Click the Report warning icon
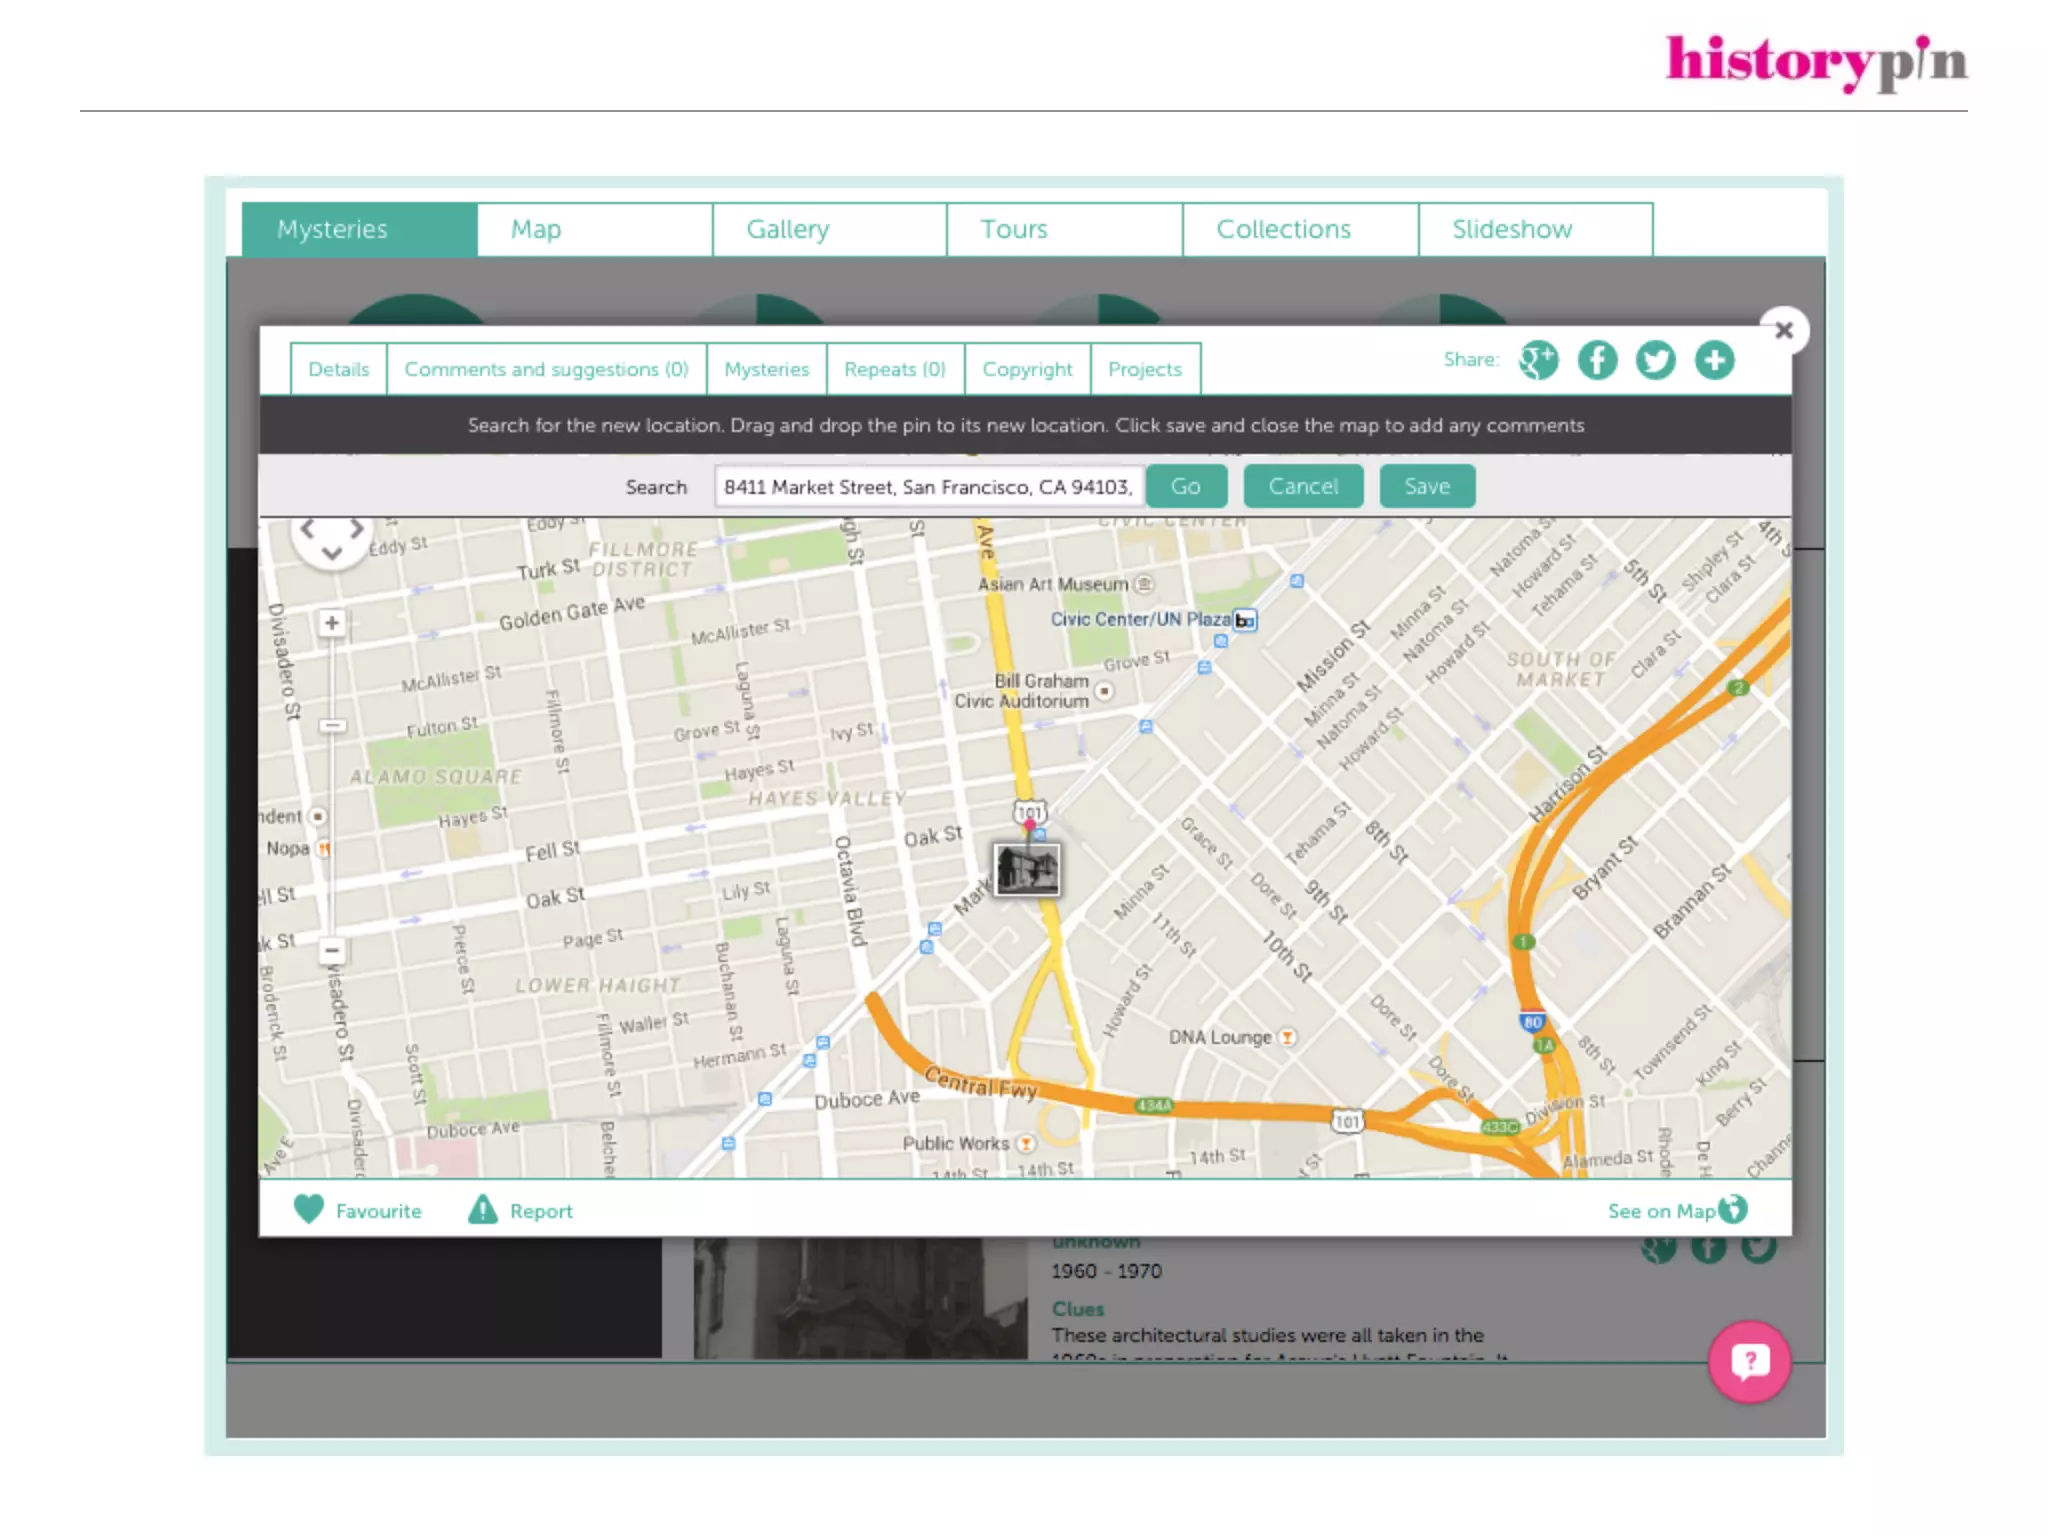 click(x=483, y=1210)
